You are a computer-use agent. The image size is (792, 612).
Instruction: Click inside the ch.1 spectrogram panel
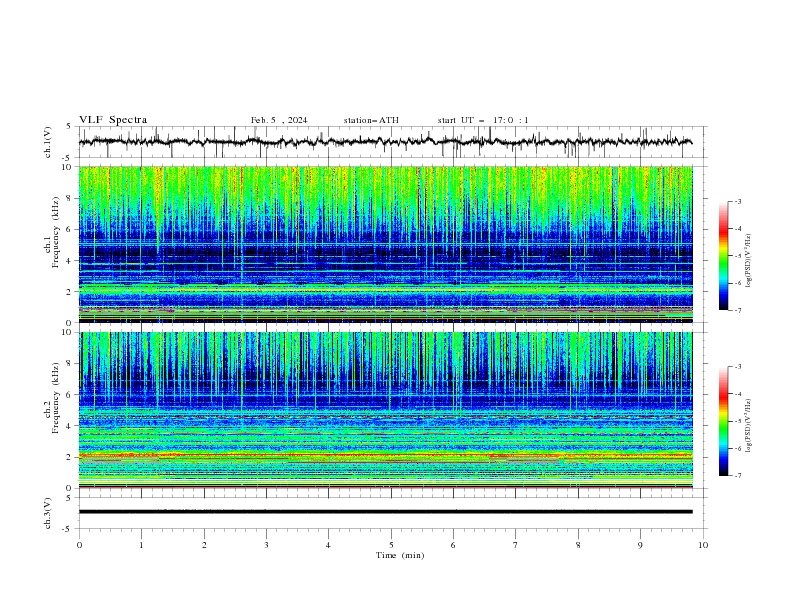point(385,244)
